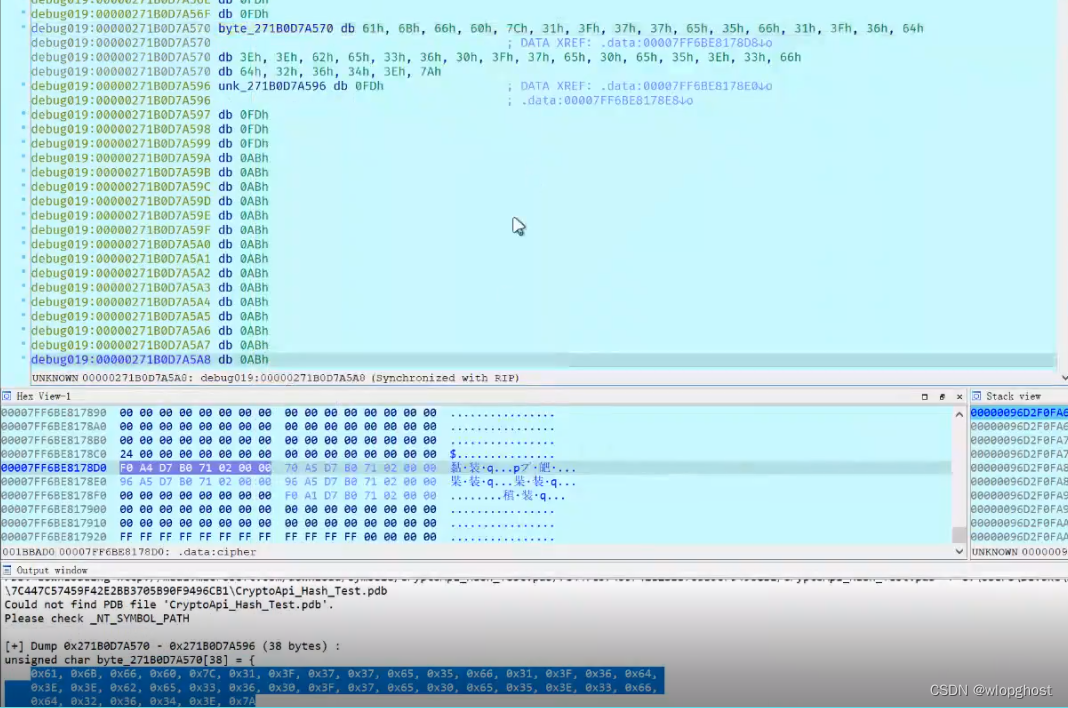Click selected output bytes line starting 0x64
1068x708 pixels.
point(143,701)
